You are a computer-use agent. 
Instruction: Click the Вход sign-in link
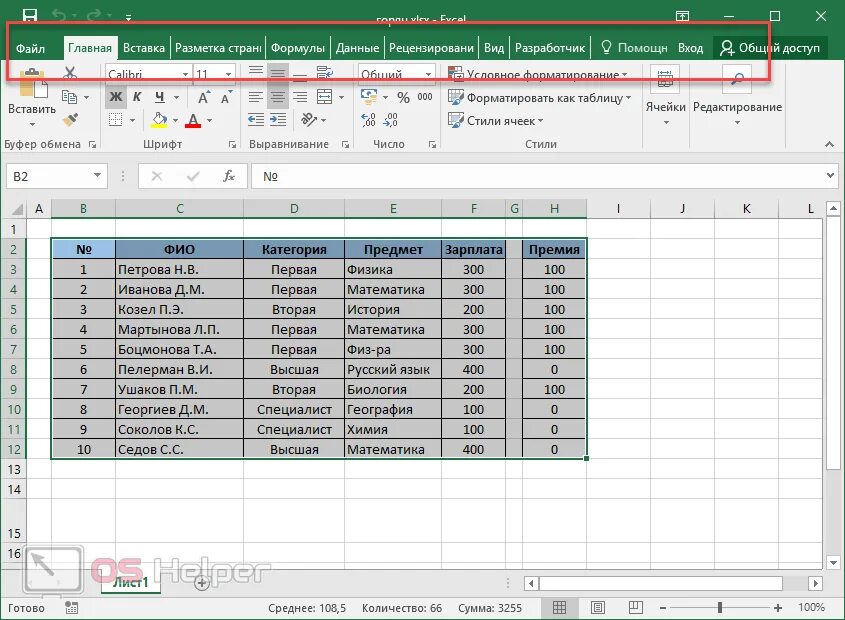[x=690, y=48]
